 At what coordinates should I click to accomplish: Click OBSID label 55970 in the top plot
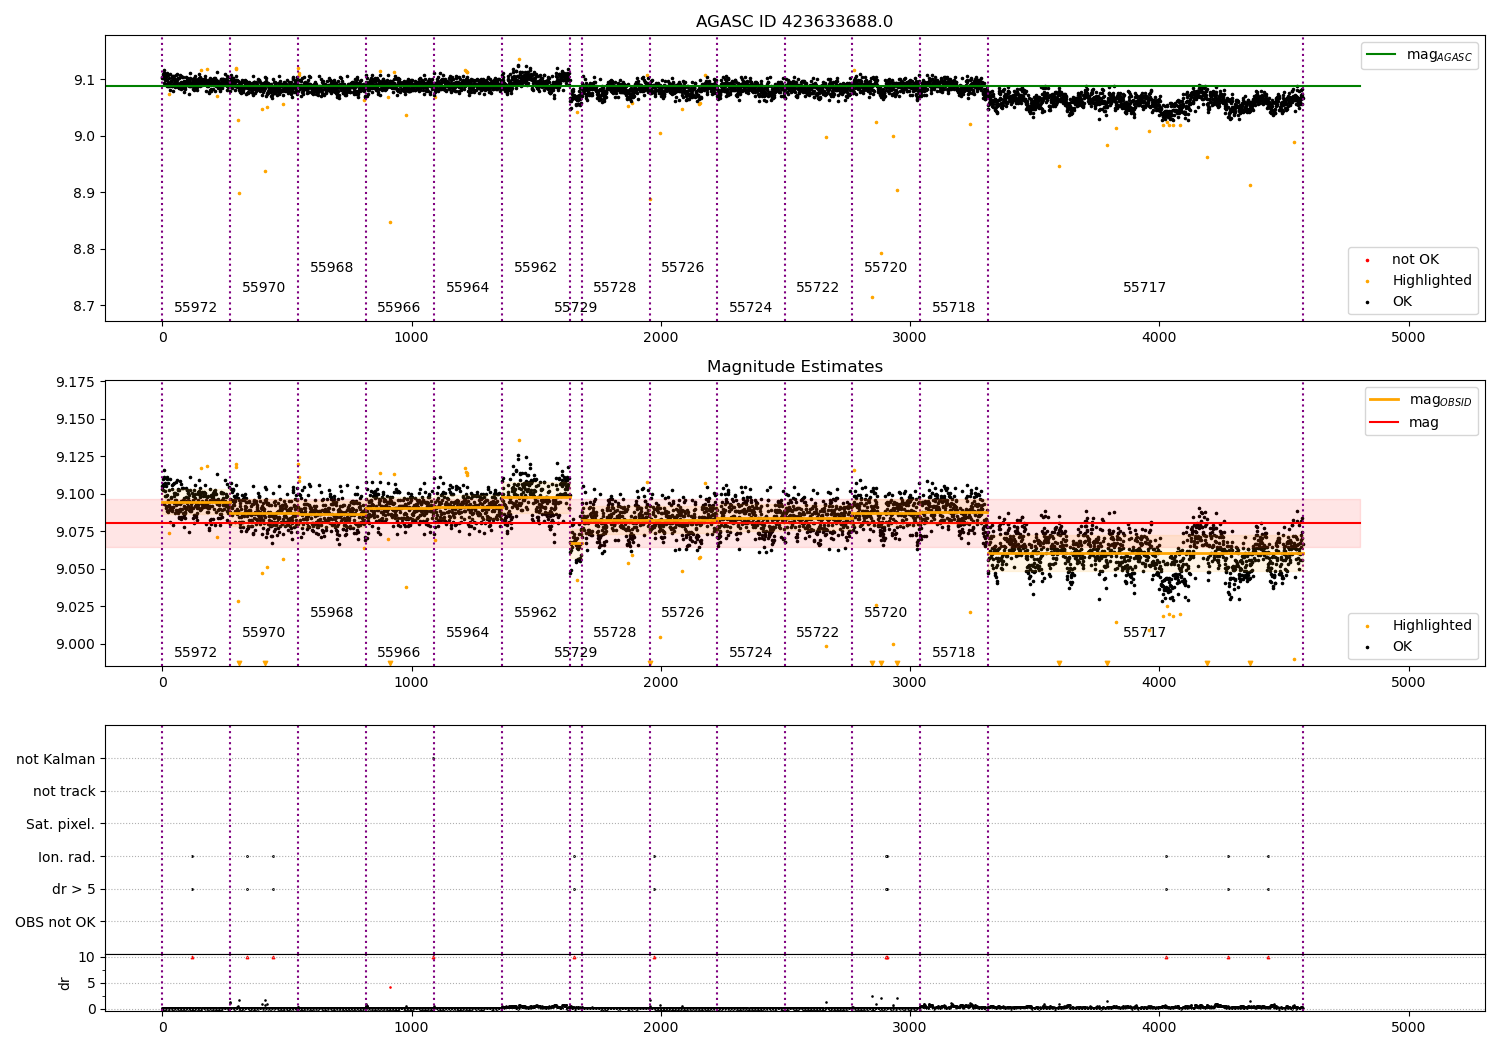pos(264,288)
